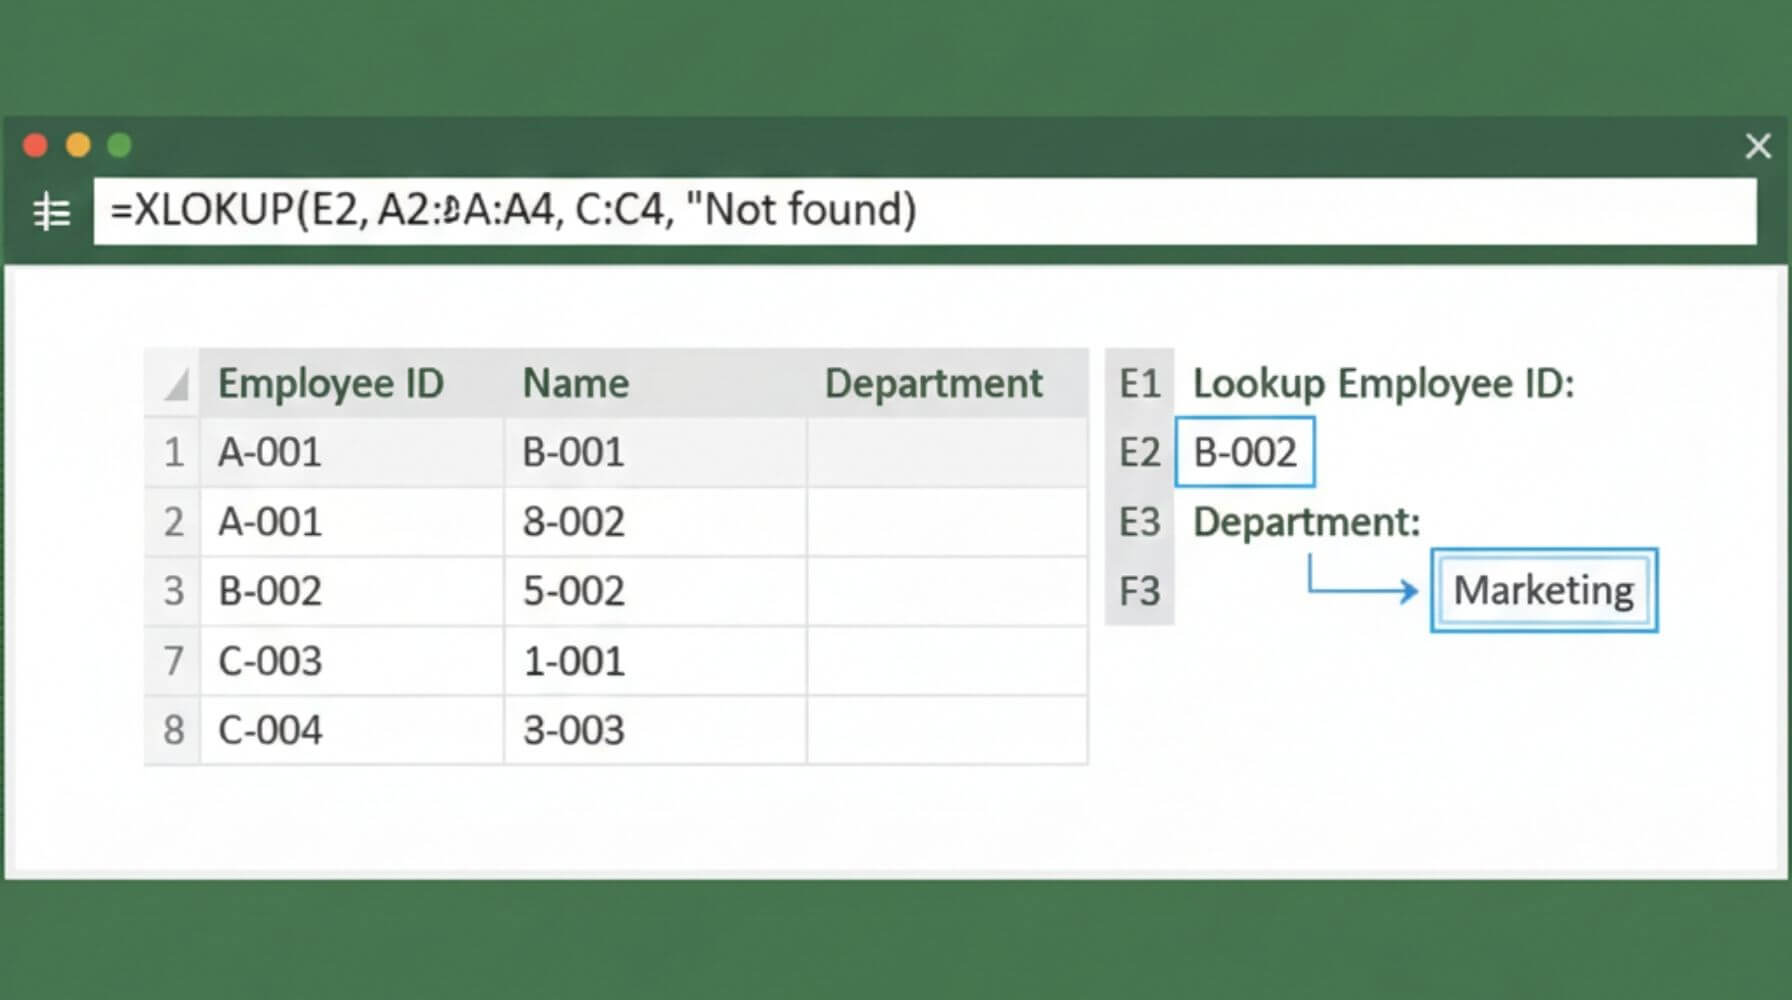Screen dimensions: 1792x1000
Task: Click the blue arrow pointing to Marketing
Action: [x=1362, y=586]
